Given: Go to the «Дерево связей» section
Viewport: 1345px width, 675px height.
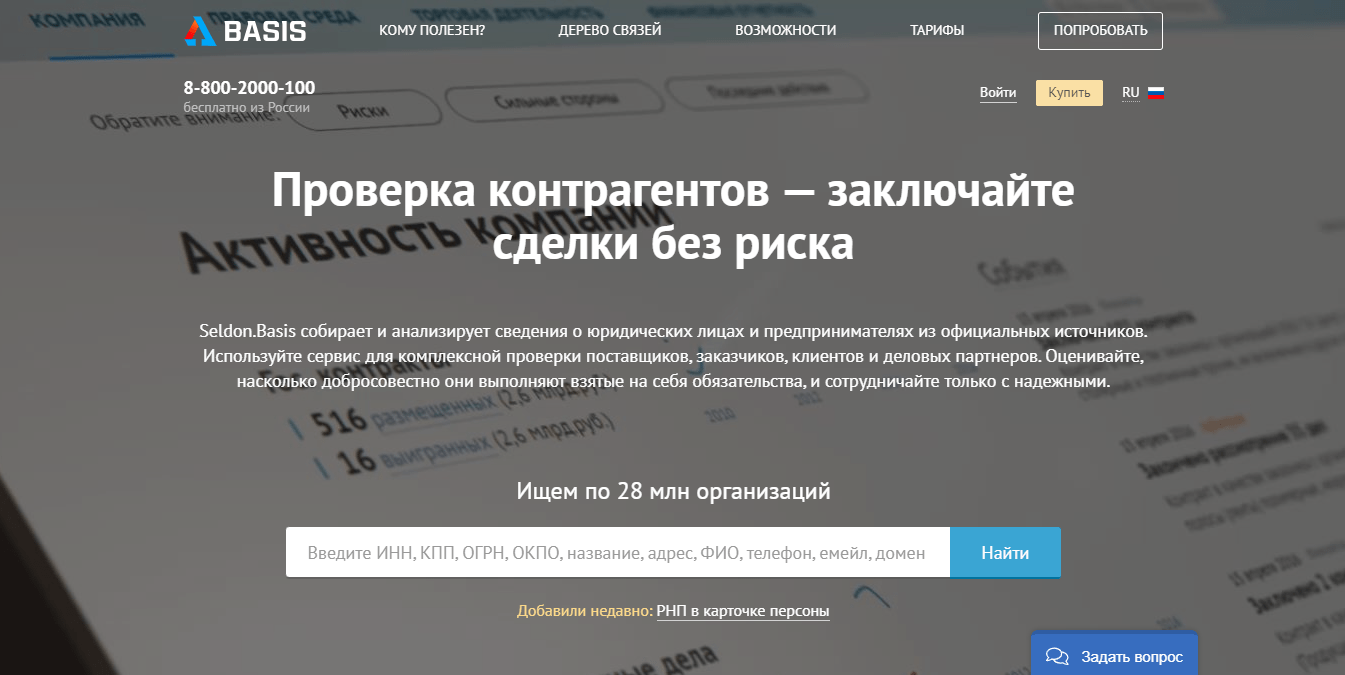Looking at the screenshot, I should (610, 30).
